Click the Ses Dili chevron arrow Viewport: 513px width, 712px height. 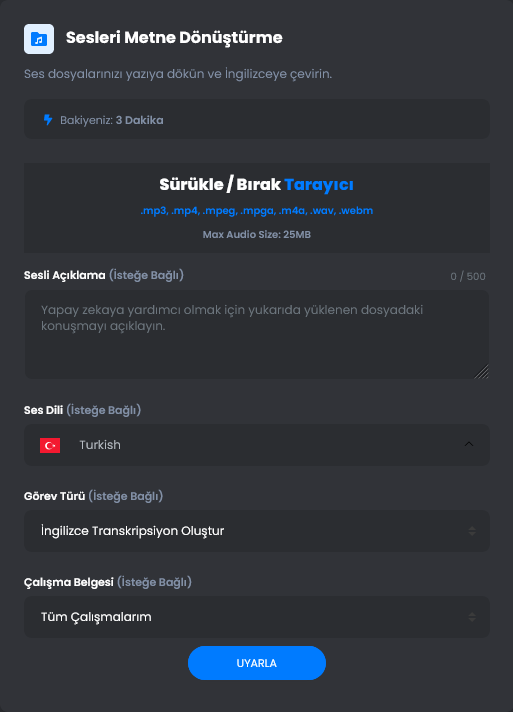tap(469, 444)
